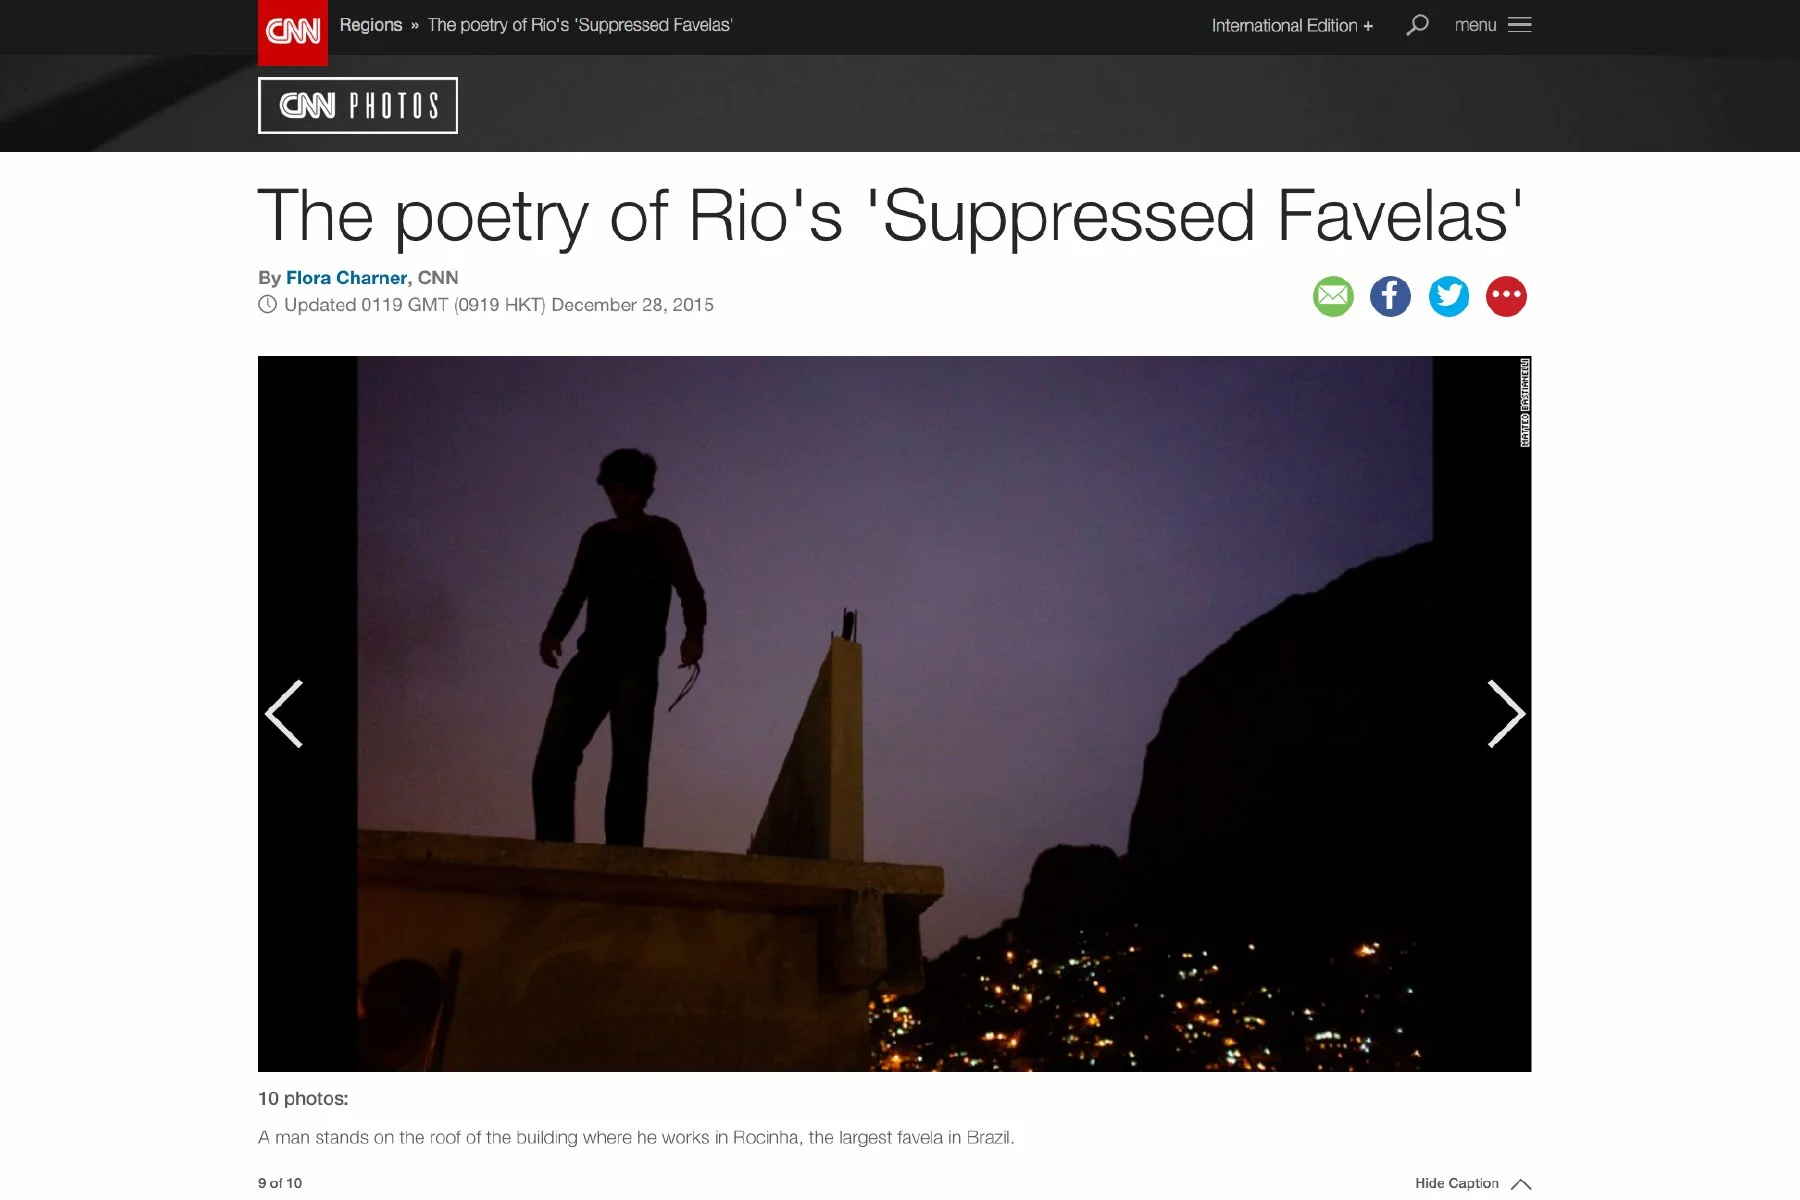The height and width of the screenshot is (1200, 1800).
Task: Click the red CNN logo
Action: tap(292, 32)
